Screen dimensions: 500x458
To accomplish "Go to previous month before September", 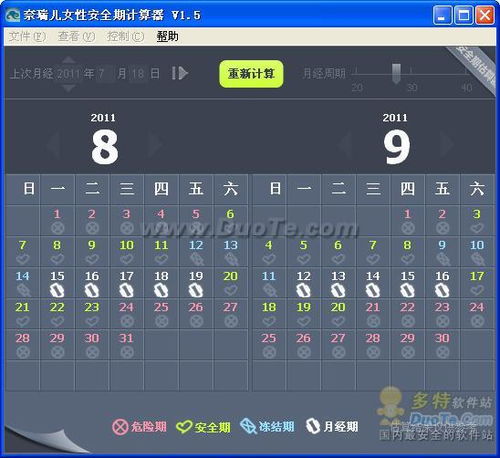I will [344, 144].
